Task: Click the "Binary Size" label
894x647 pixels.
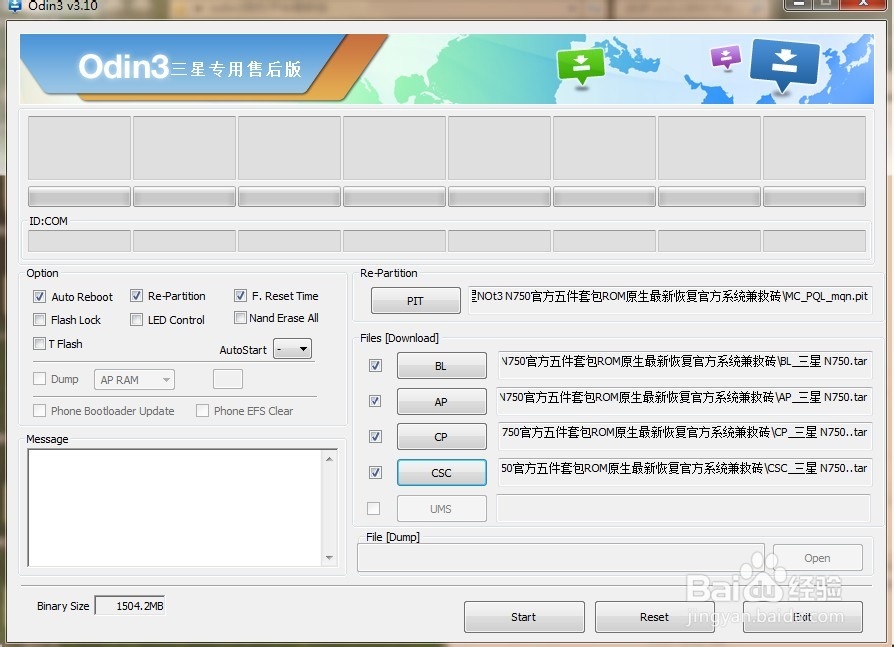Action: (63, 606)
